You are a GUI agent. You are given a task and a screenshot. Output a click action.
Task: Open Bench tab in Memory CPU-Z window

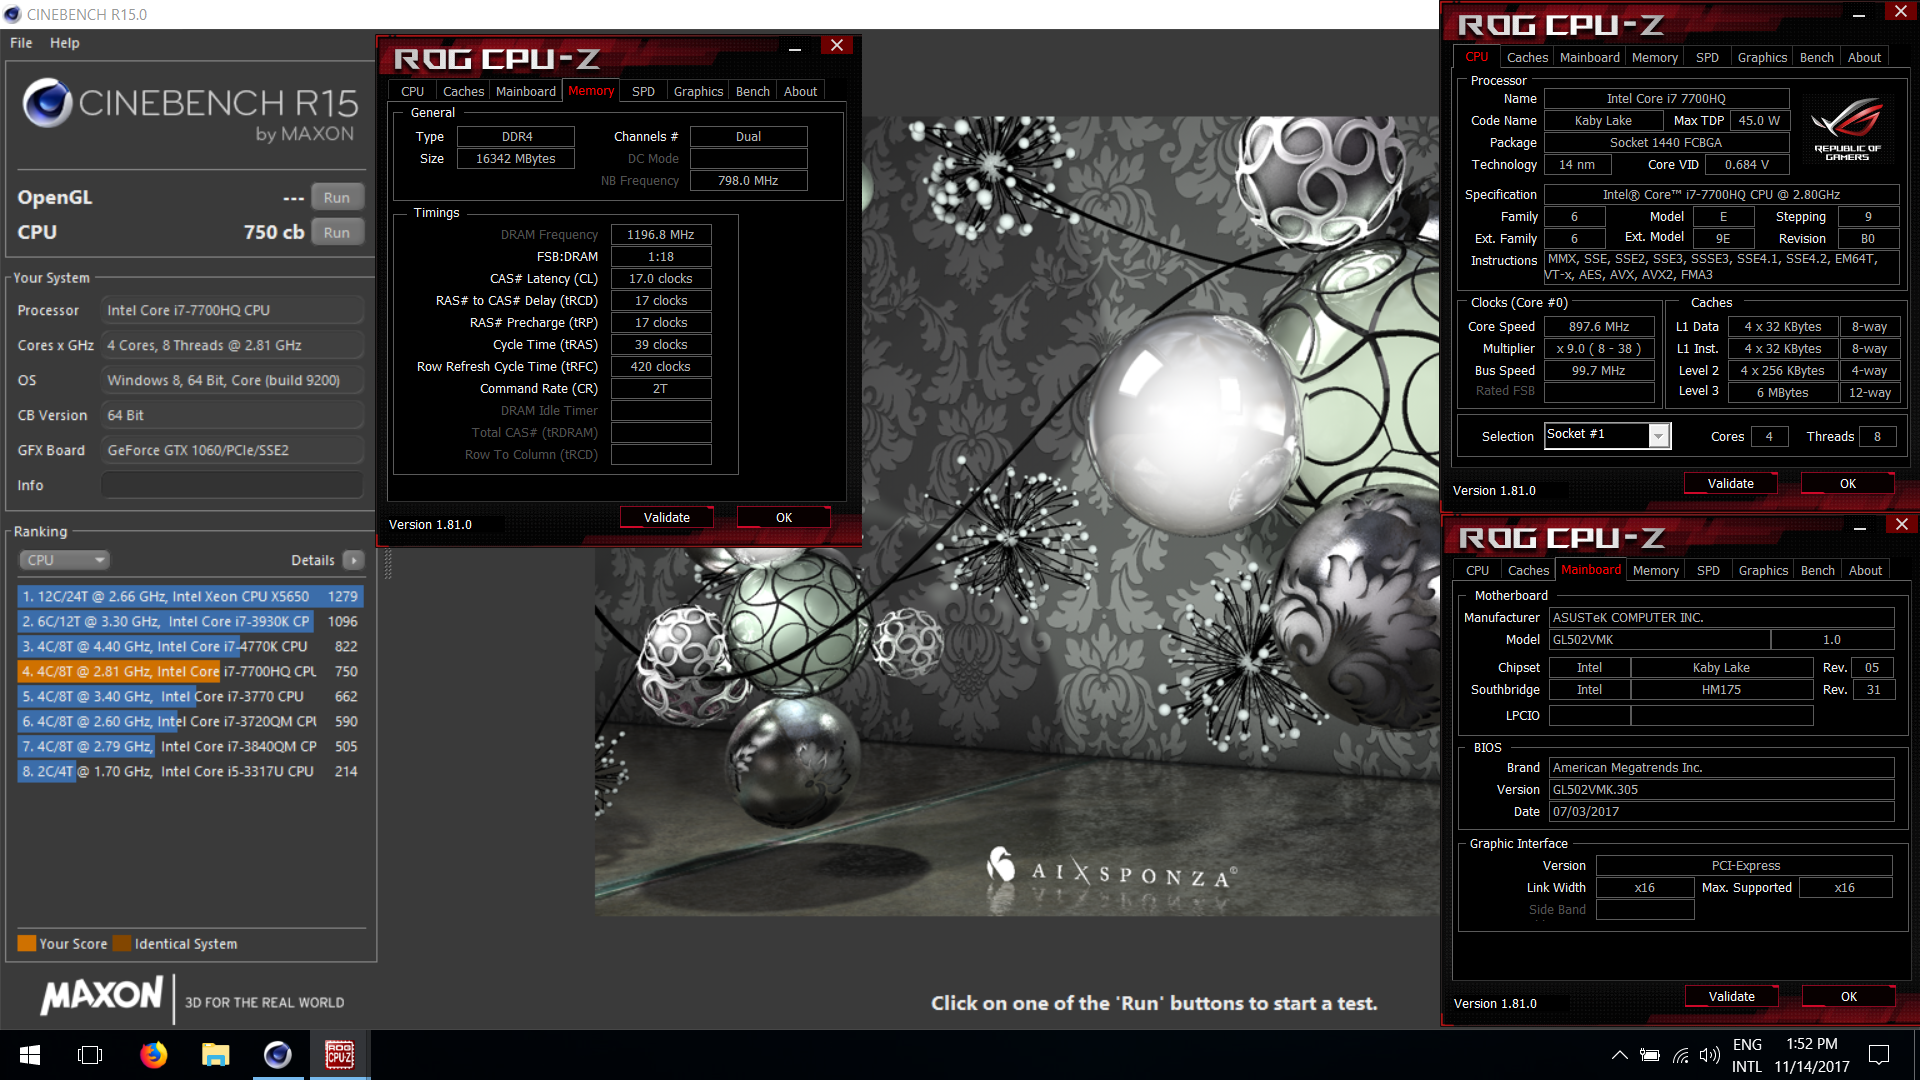click(752, 91)
